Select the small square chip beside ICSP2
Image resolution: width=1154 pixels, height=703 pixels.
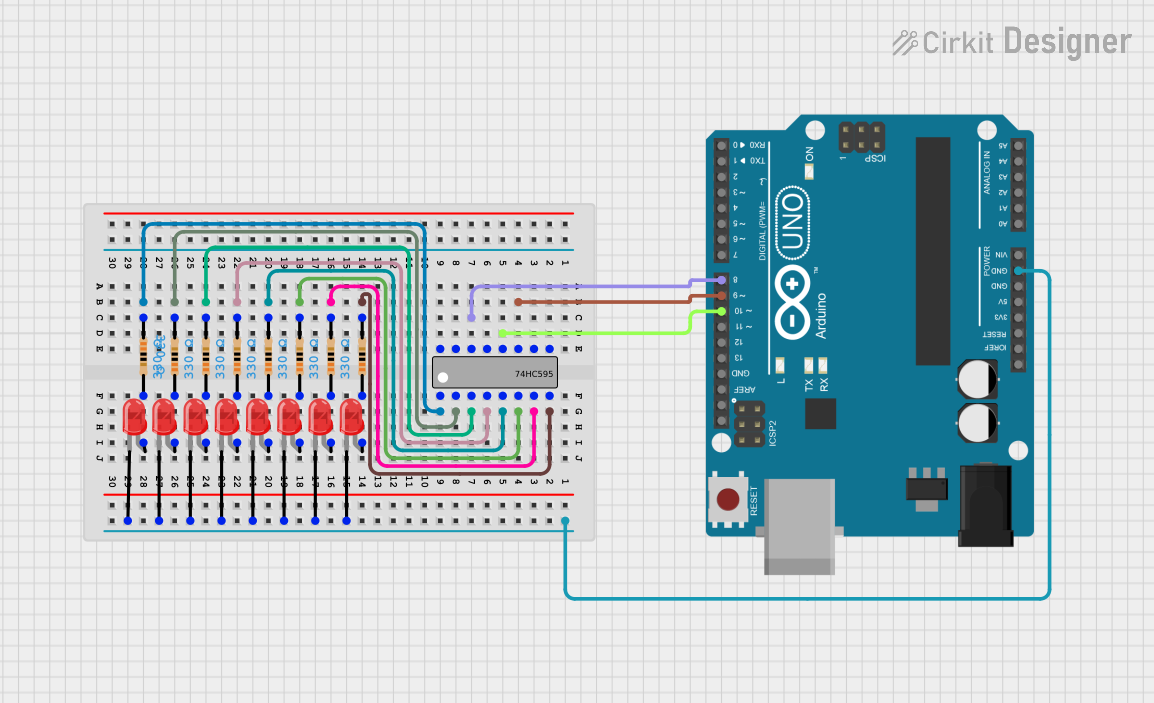click(820, 414)
